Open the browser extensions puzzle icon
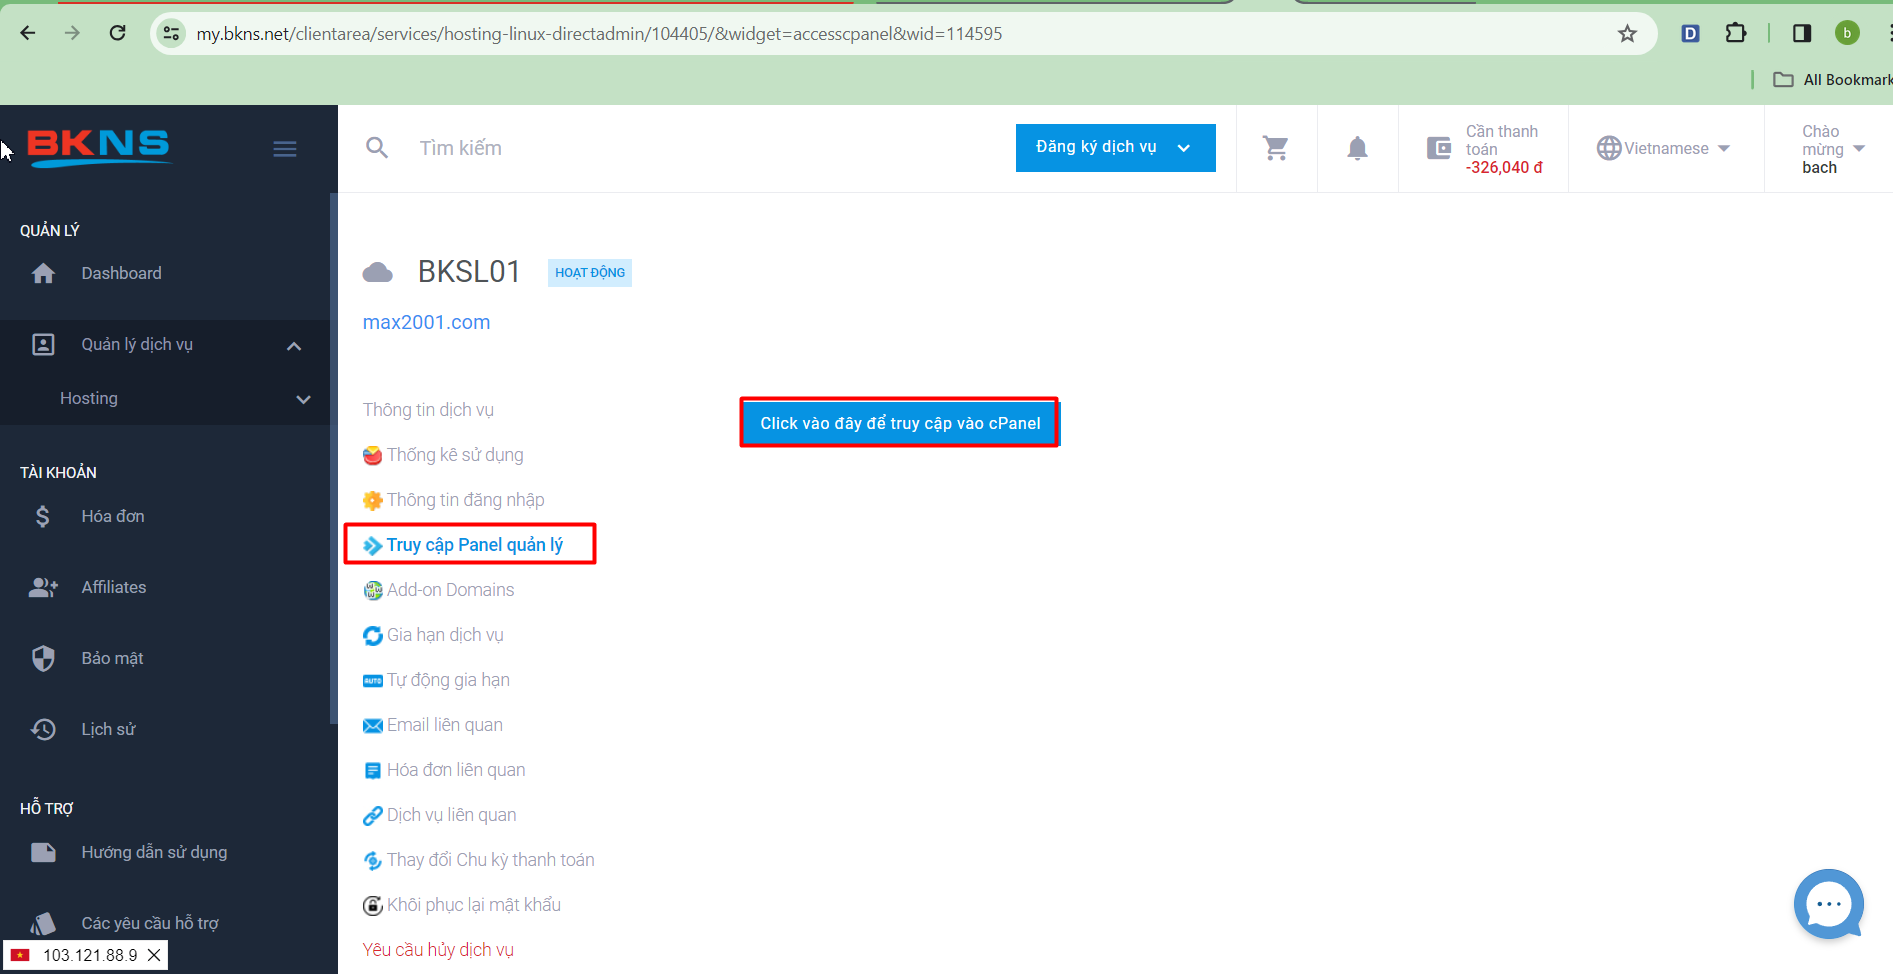This screenshot has width=1893, height=974. pos(1736,33)
